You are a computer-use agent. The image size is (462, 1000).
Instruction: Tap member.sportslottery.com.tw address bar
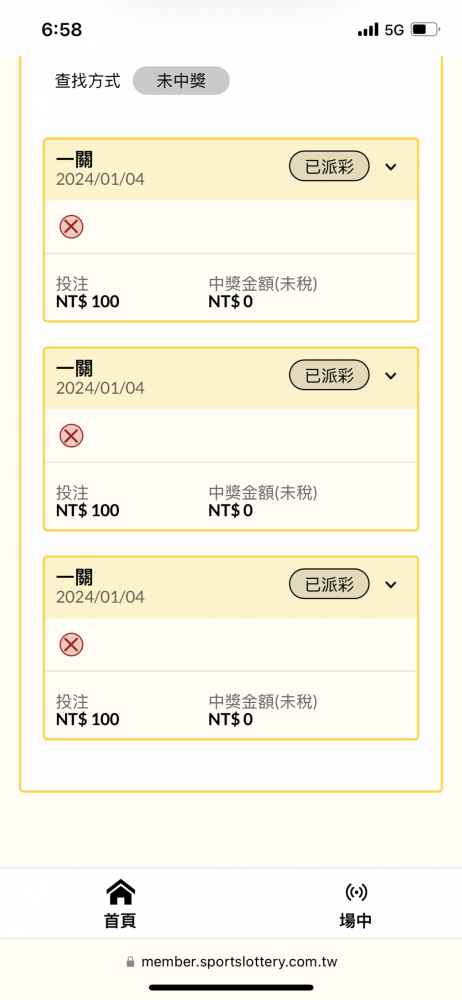coord(231,962)
